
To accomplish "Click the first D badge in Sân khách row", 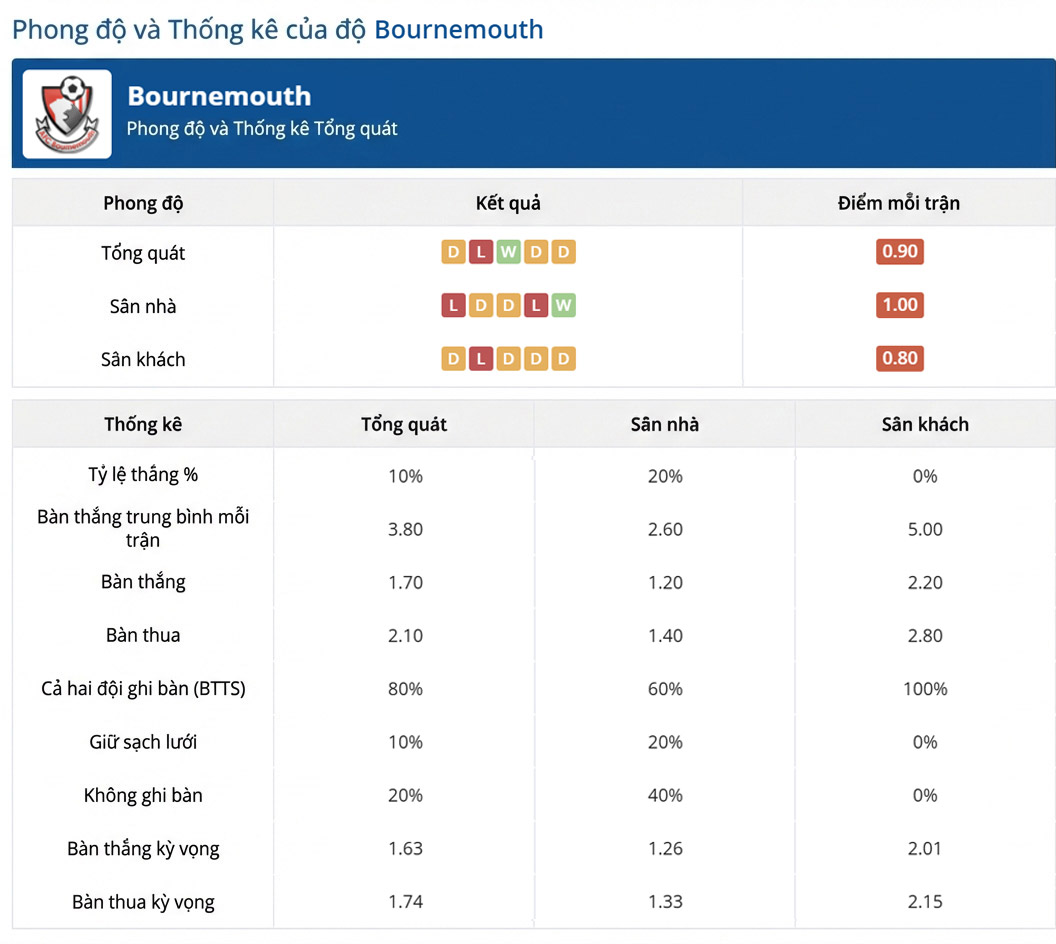I will (x=453, y=358).
